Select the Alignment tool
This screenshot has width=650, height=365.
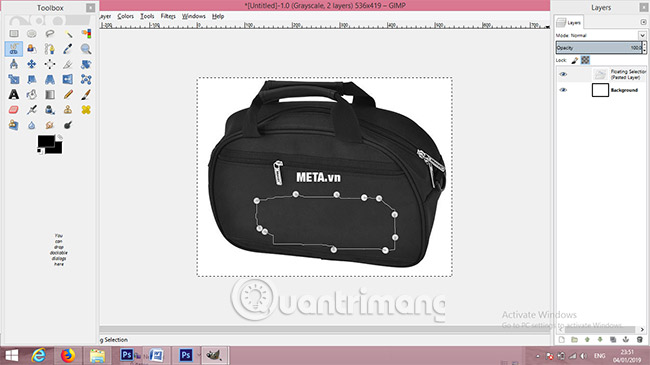50,64
